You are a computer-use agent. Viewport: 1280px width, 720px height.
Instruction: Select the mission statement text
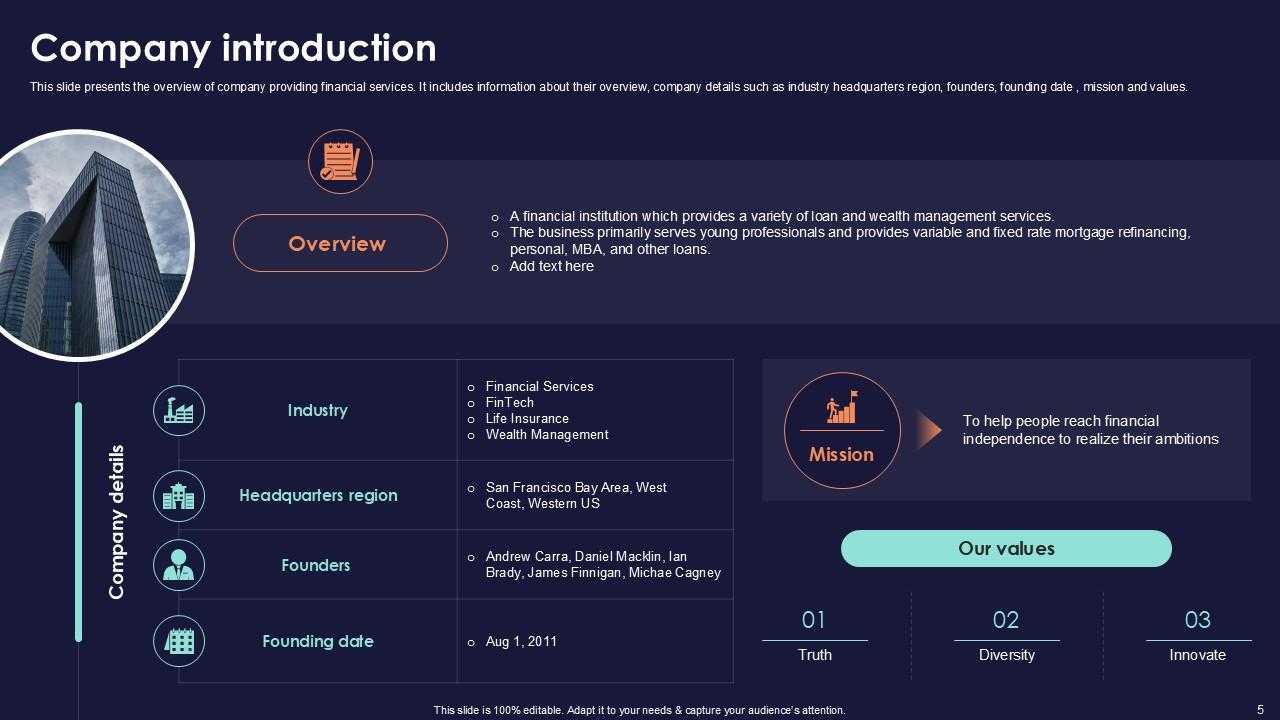1090,430
